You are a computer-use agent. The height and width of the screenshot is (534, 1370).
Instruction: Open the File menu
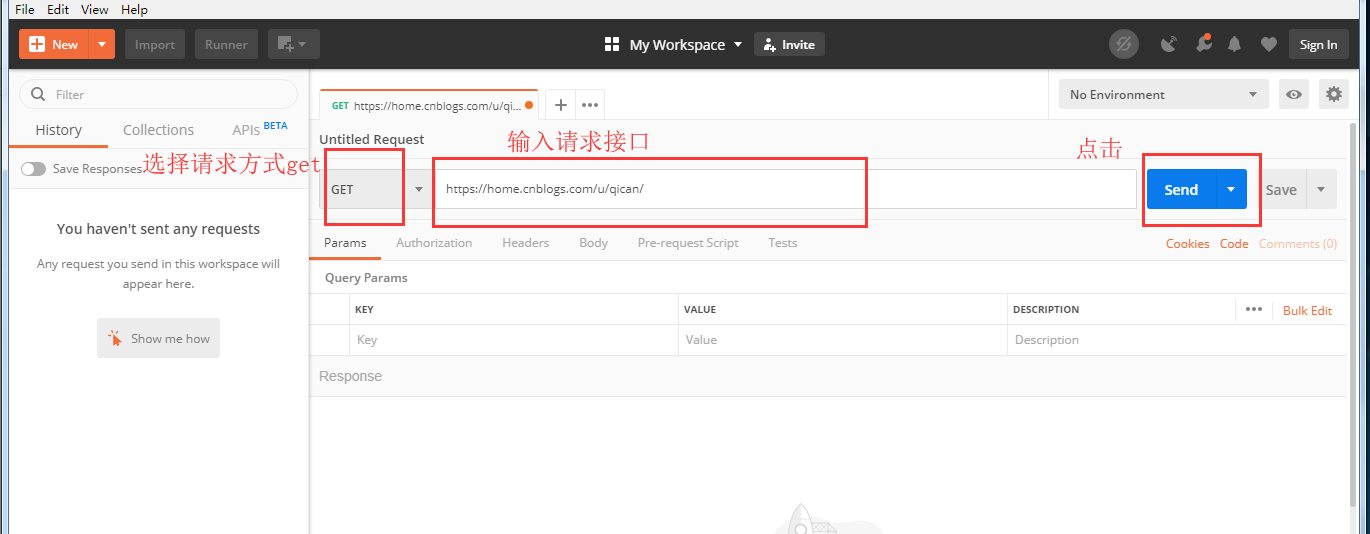tap(25, 9)
